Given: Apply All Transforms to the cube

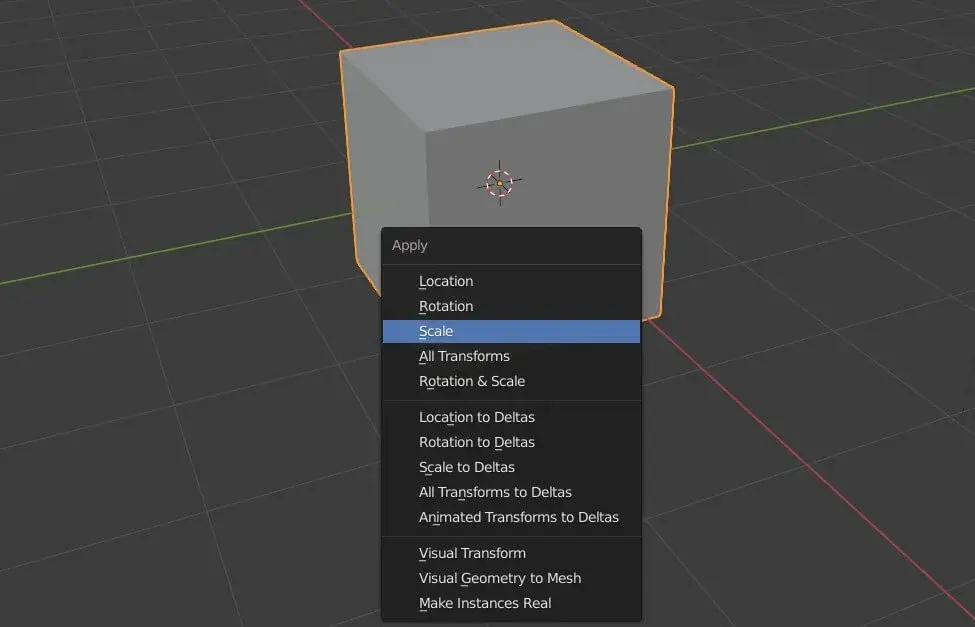Looking at the screenshot, I should (511, 356).
